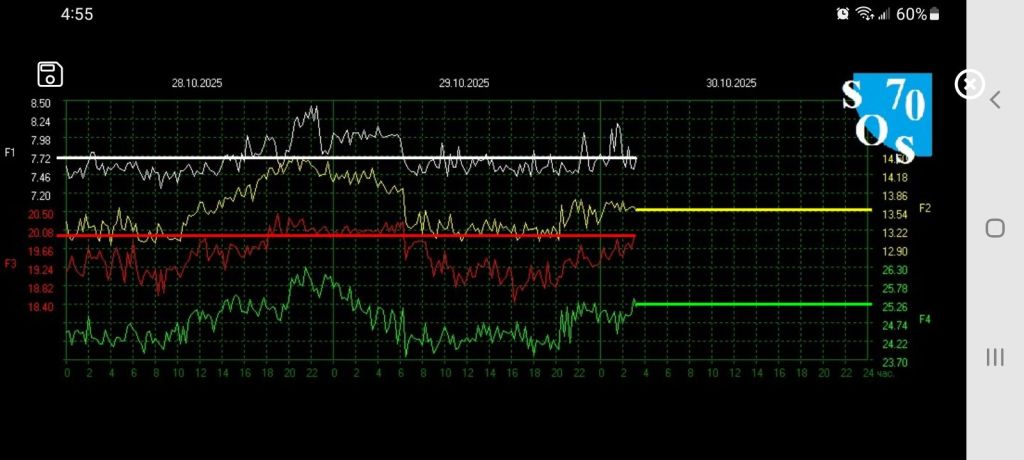Open the recent apps button
Image resolution: width=1024 pixels, height=460 pixels.
pyautogui.click(x=995, y=357)
